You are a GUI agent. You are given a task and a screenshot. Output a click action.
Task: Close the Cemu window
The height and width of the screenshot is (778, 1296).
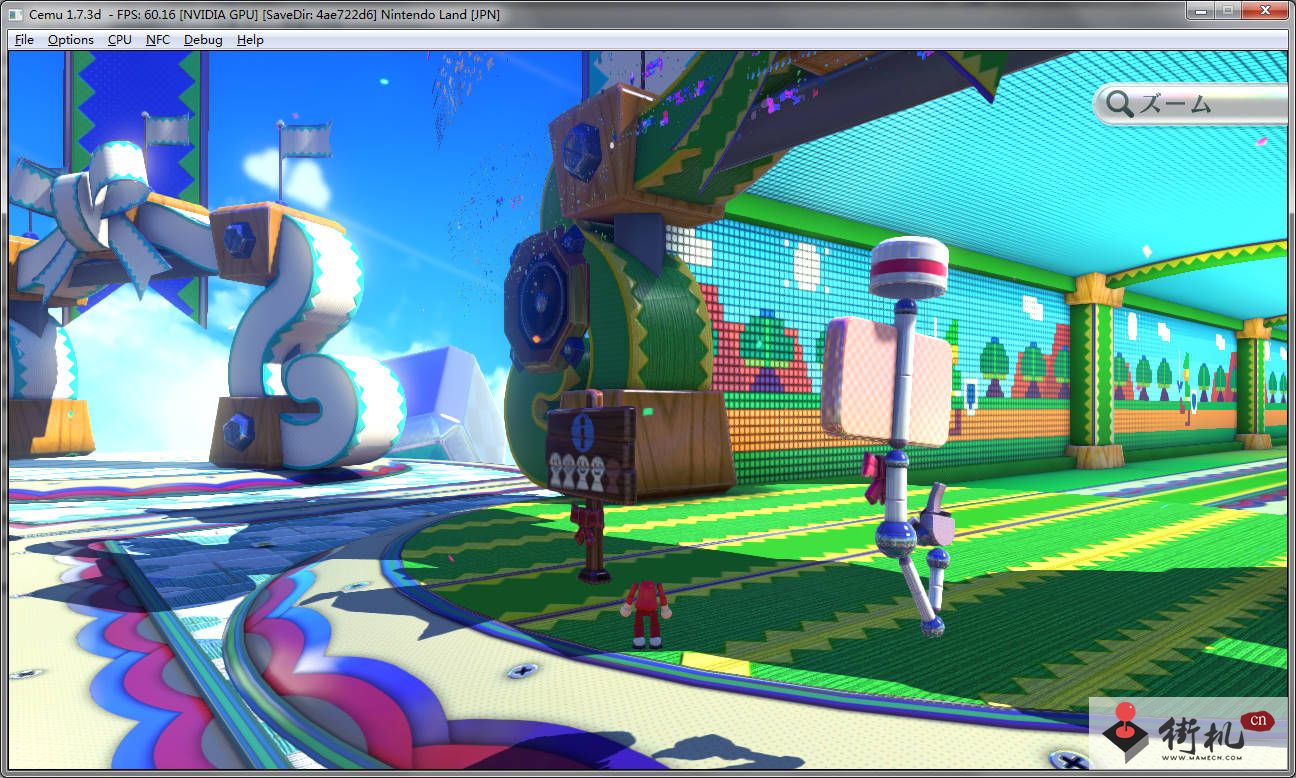pyautogui.click(x=1264, y=11)
